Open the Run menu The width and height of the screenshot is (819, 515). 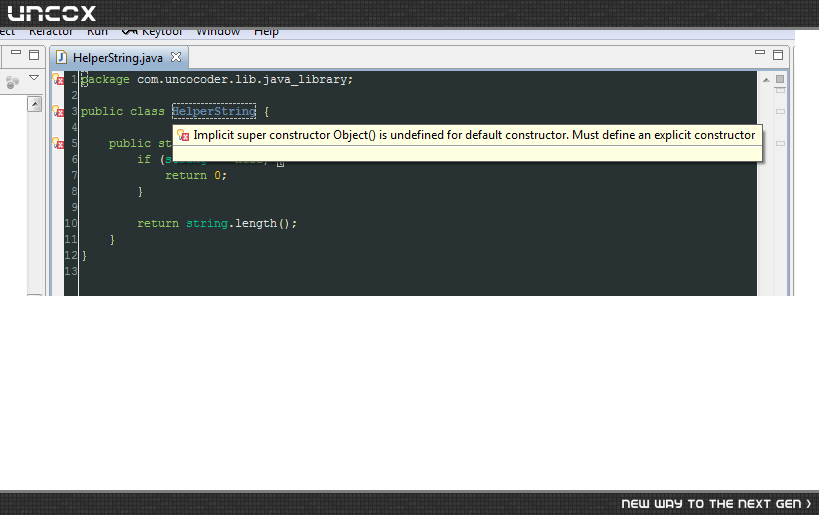97,32
